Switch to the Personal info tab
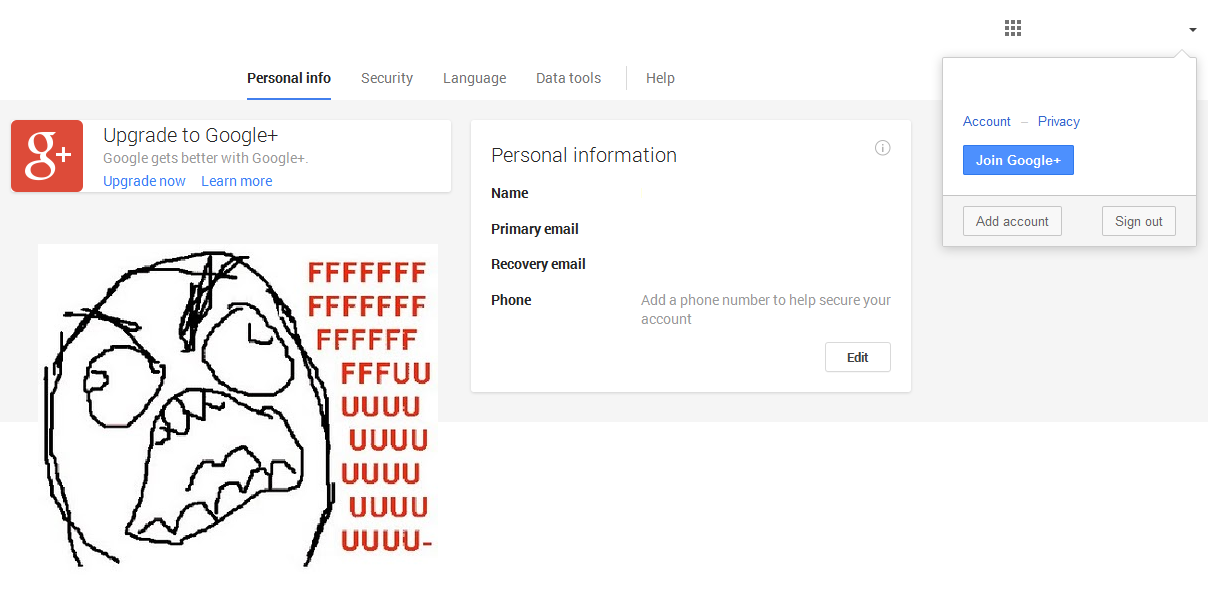This screenshot has height=592, width=1208. (289, 78)
